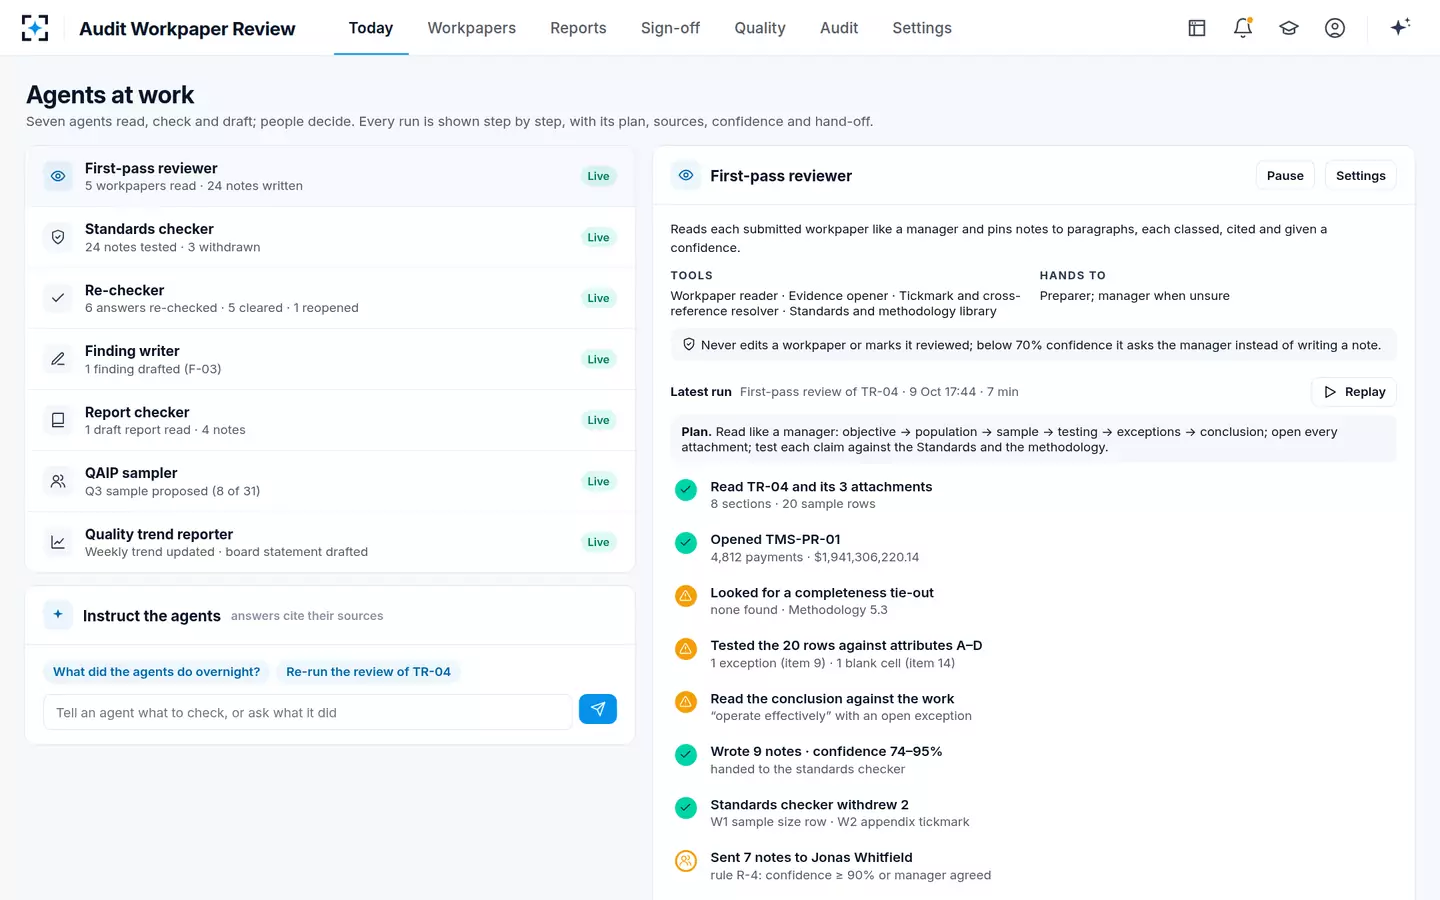The image size is (1440, 900).
Task: Open the graduation cap learning icon
Action: pyautogui.click(x=1289, y=28)
